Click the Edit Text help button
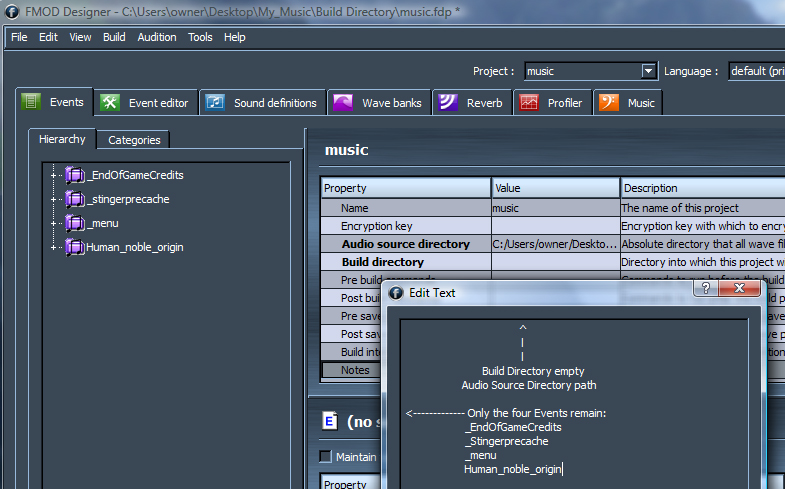 706,289
